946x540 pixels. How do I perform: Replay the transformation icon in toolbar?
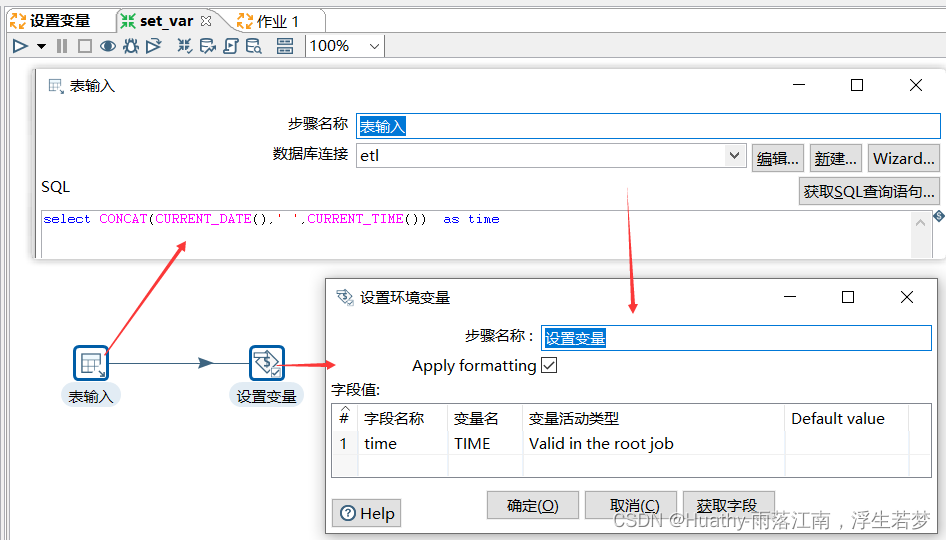pos(154,46)
